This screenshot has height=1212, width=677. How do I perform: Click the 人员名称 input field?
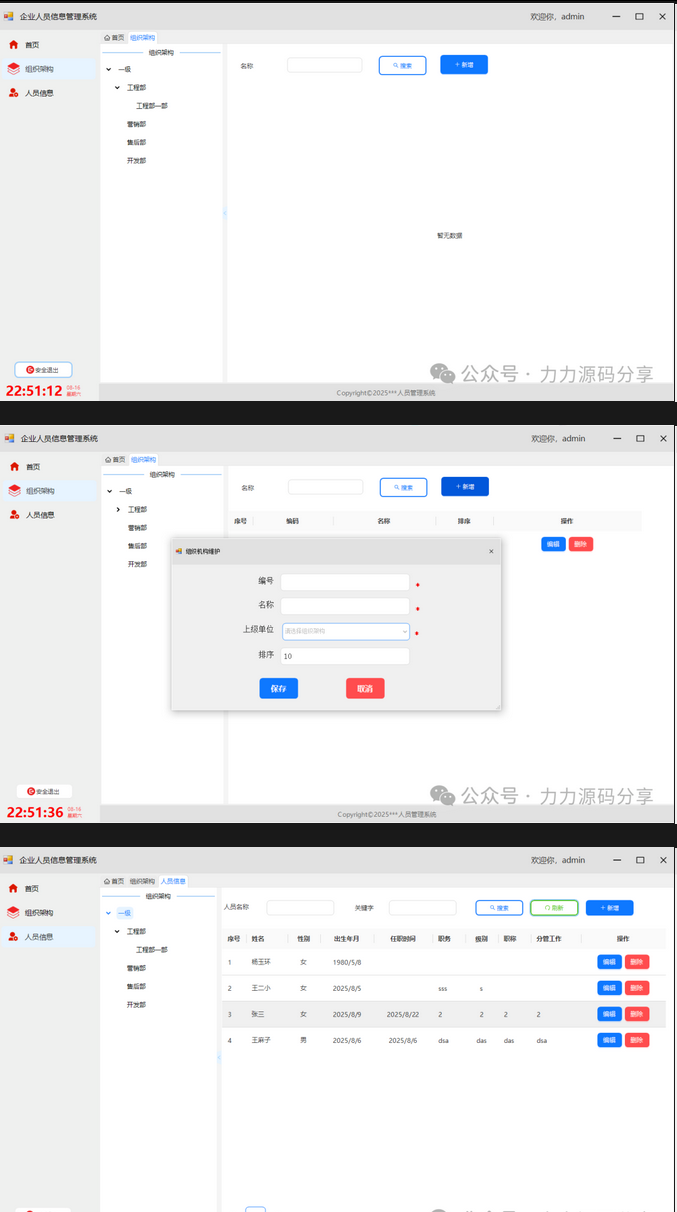click(x=300, y=908)
